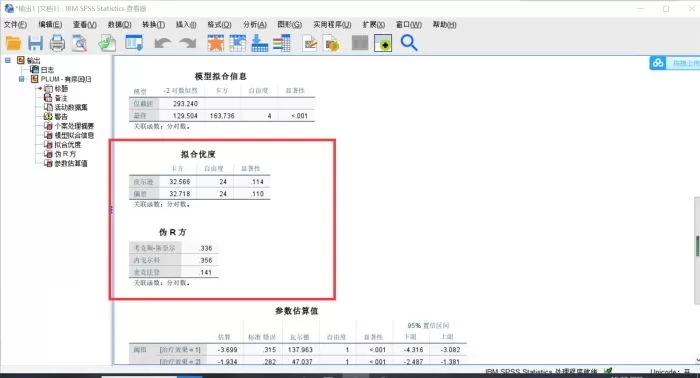The width and height of the screenshot is (700, 378).
Task: Open the 文件(F) menu
Action: click(15, 25)
